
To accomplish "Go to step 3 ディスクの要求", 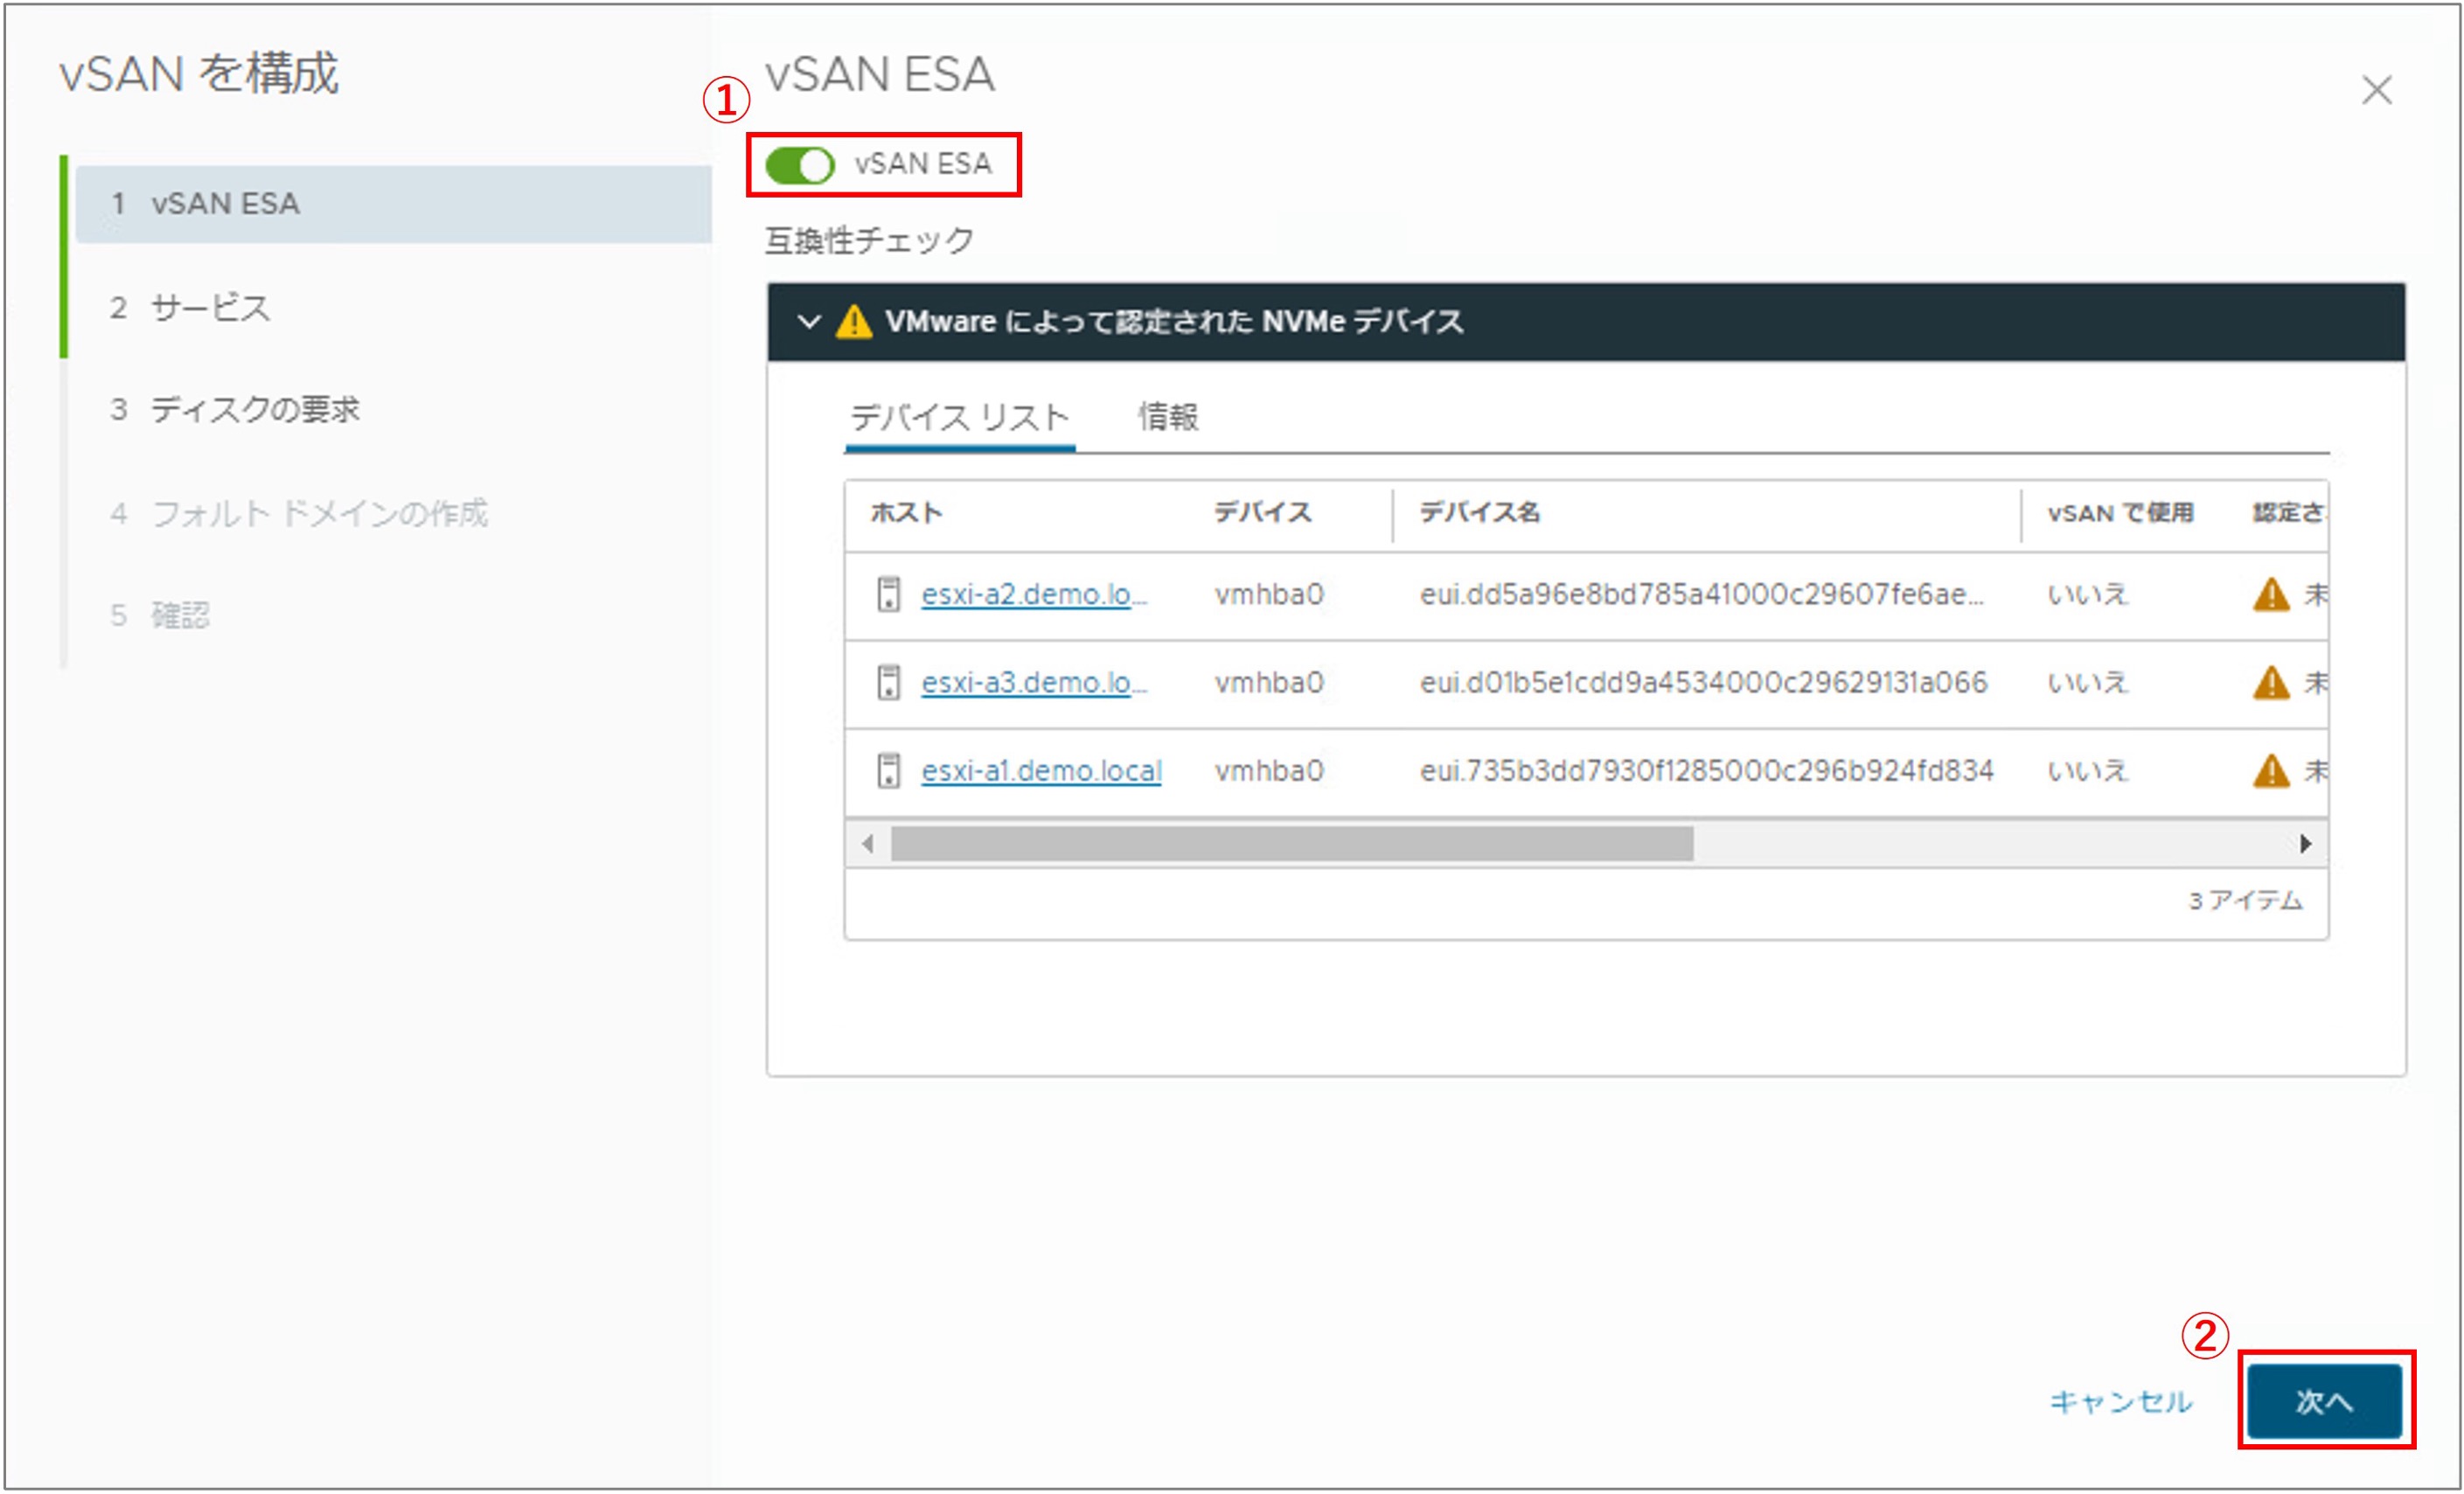I will point(254,409).
